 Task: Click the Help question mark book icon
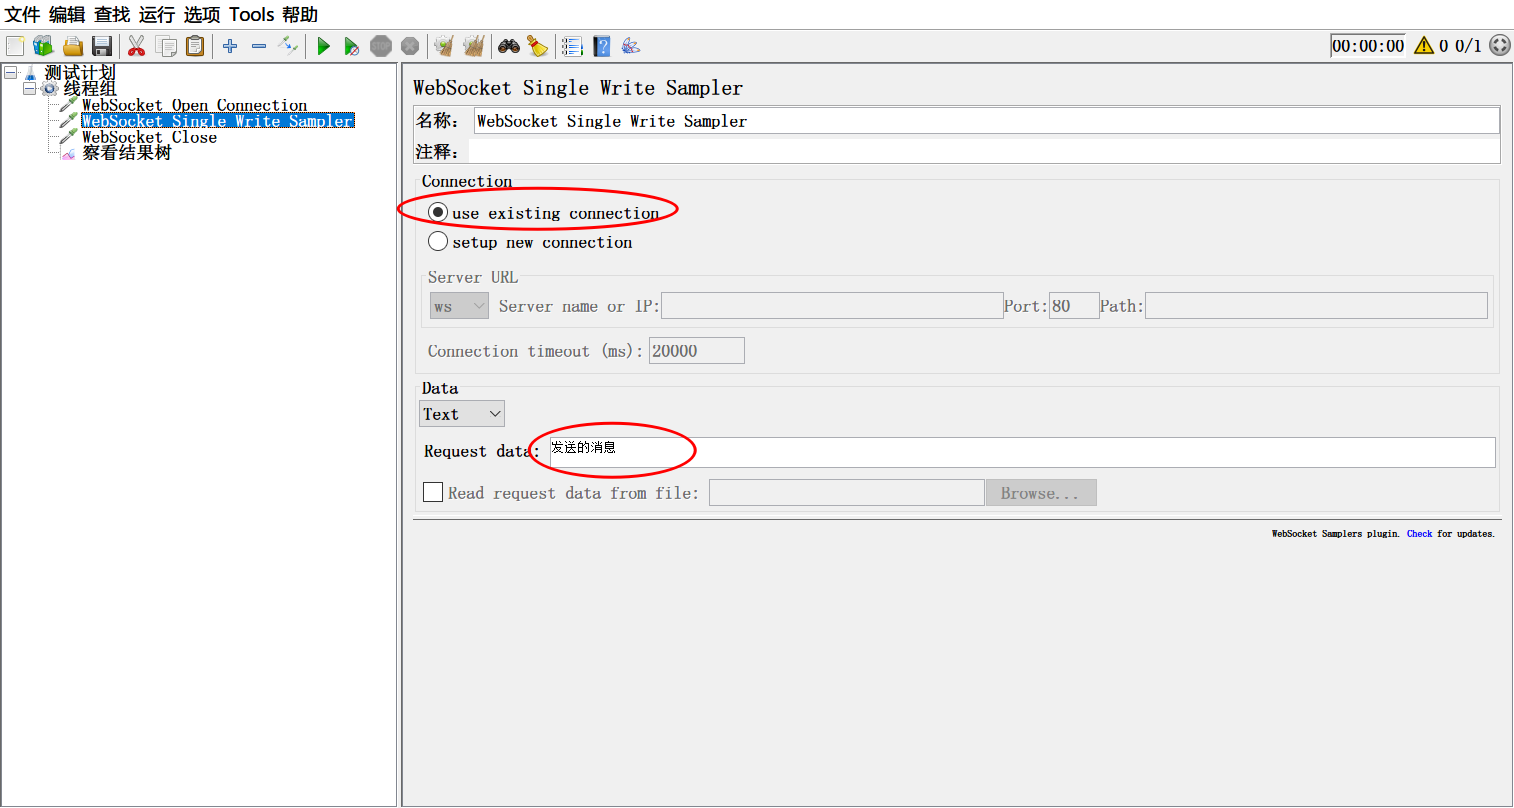click(x=602, y=46)
